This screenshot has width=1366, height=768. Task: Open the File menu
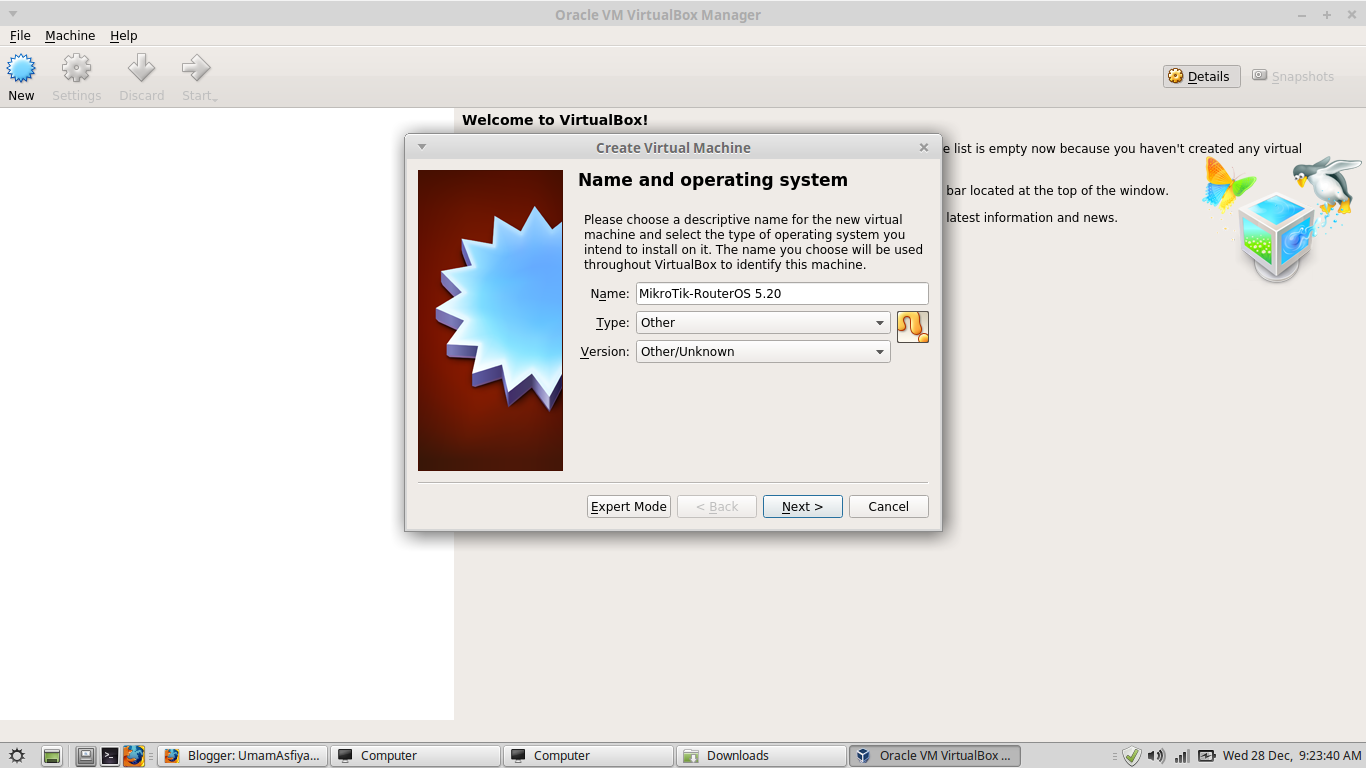[x=20, y=36]
